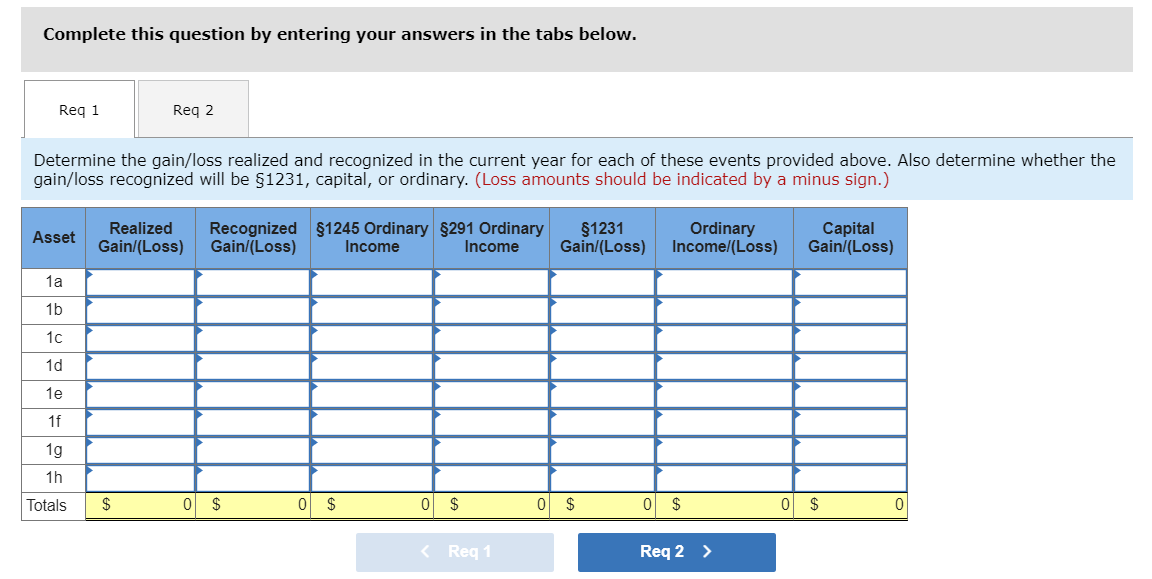The image size is (1152, 579).
Task: Click asset 1c §1231 Gain/(Loss) cell
Action: 602,337
